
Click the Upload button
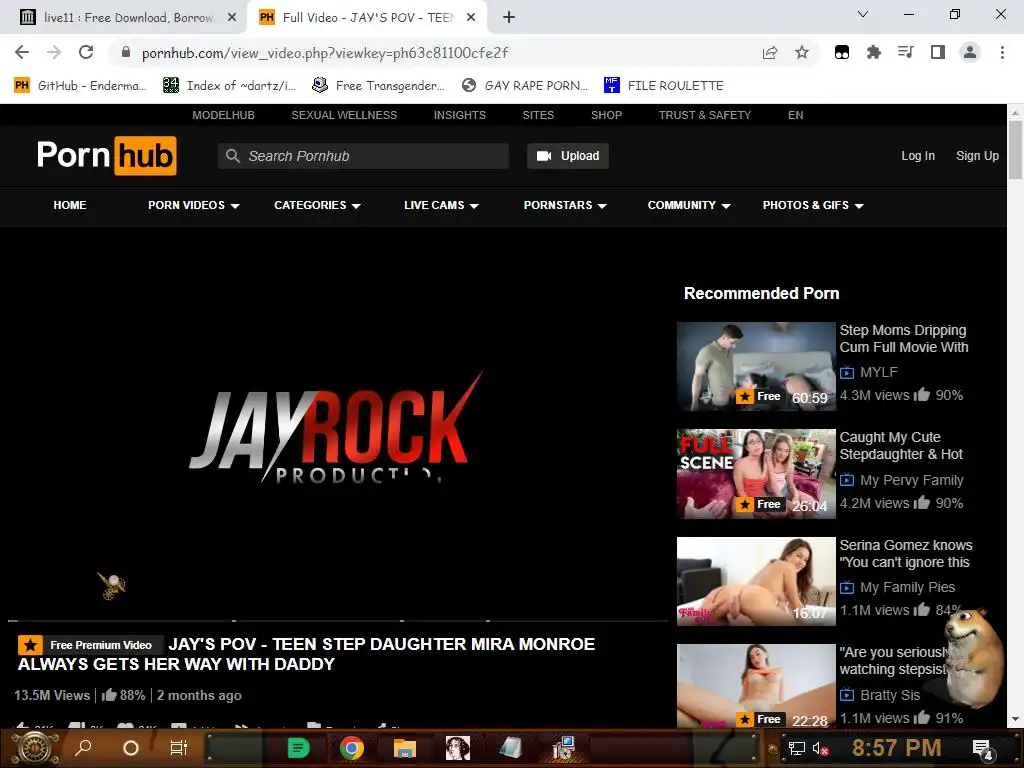tap(568, 156)
